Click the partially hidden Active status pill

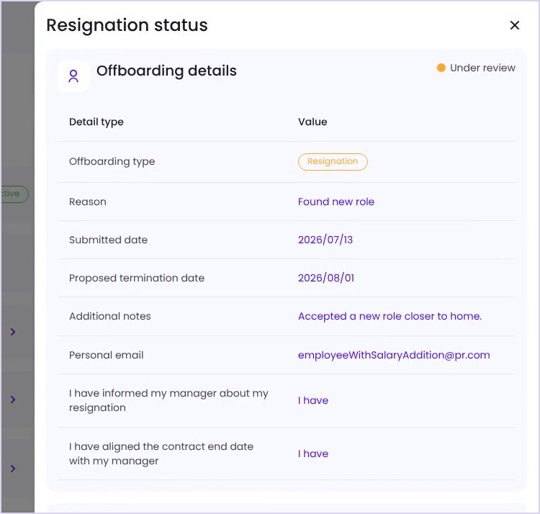[14, 194]
